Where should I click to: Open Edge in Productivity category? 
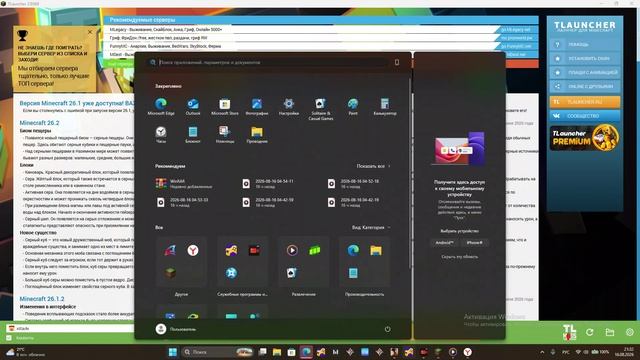353,250
